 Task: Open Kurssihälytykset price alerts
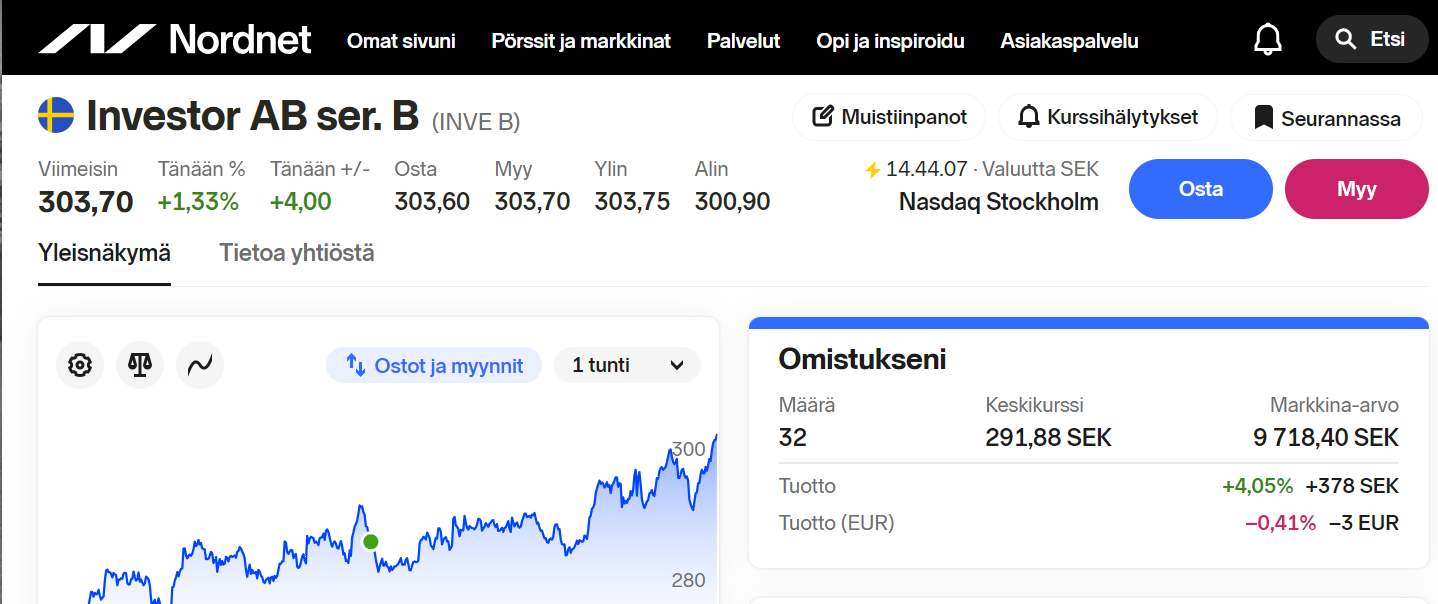(1107, 117)
